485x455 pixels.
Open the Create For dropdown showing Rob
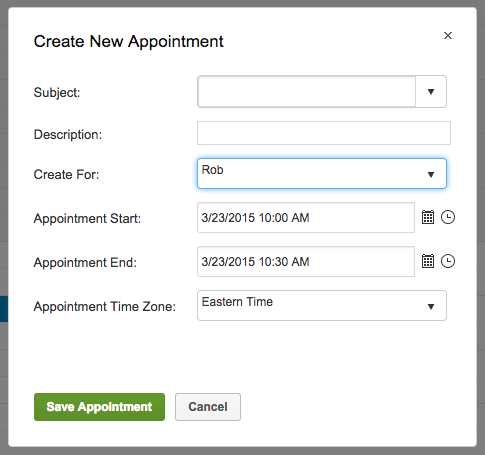322,174
